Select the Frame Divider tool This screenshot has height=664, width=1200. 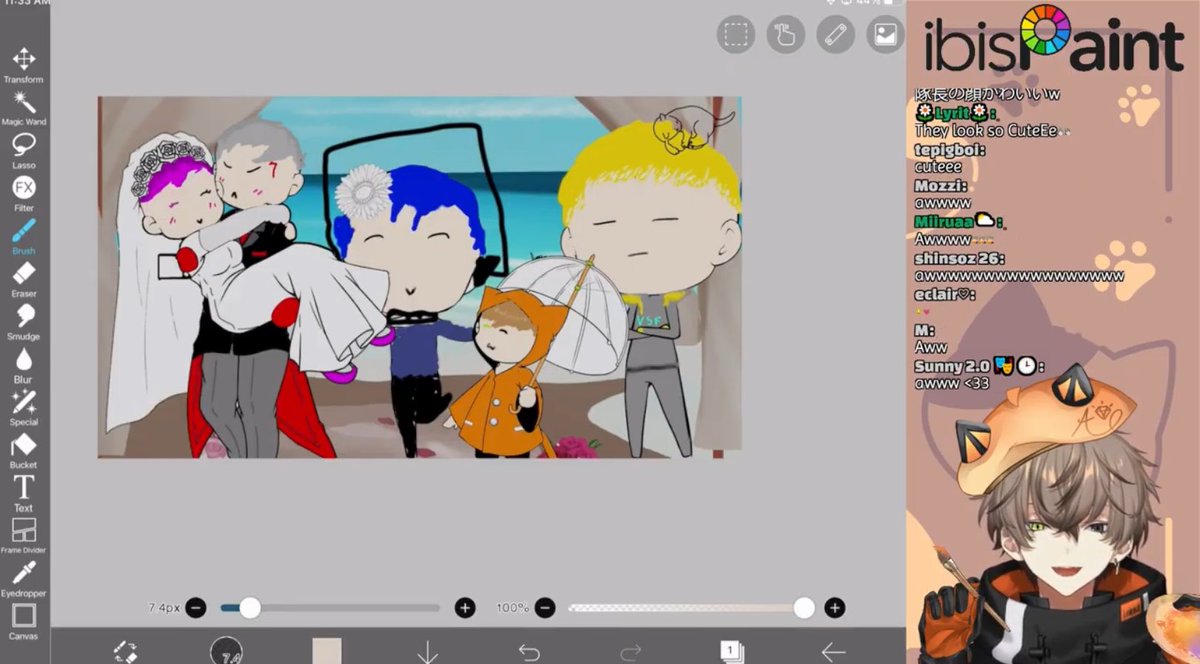coord(23,536)
